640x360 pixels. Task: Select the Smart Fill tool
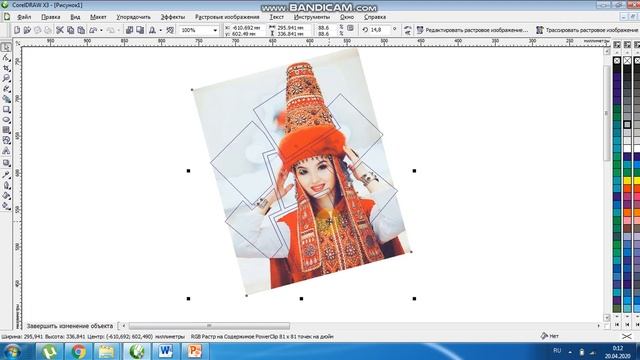(6, 99)
